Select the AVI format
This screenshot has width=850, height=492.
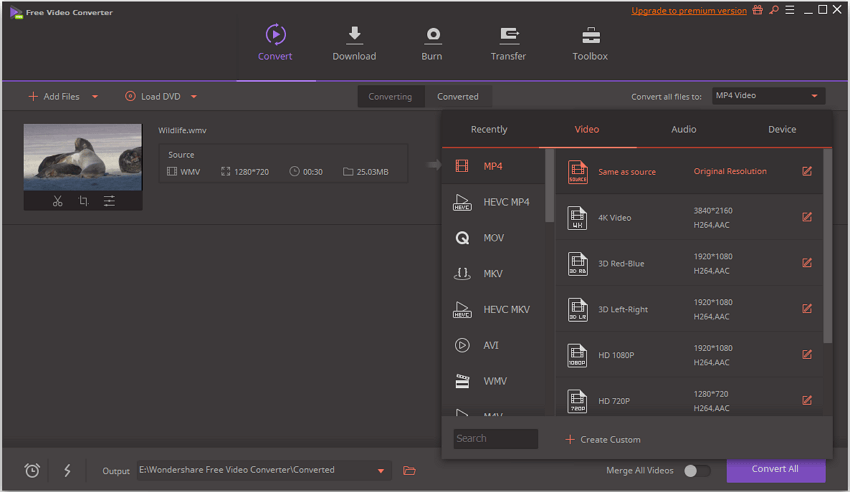[x=493, y=345]
